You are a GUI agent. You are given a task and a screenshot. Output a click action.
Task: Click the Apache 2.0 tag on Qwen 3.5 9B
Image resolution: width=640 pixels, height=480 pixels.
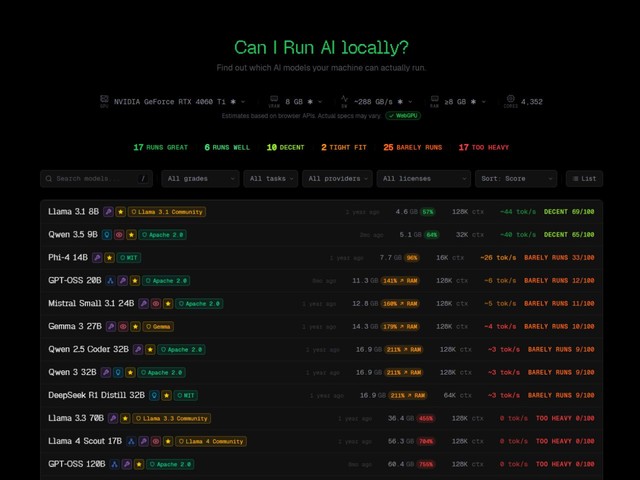(162, 235)
